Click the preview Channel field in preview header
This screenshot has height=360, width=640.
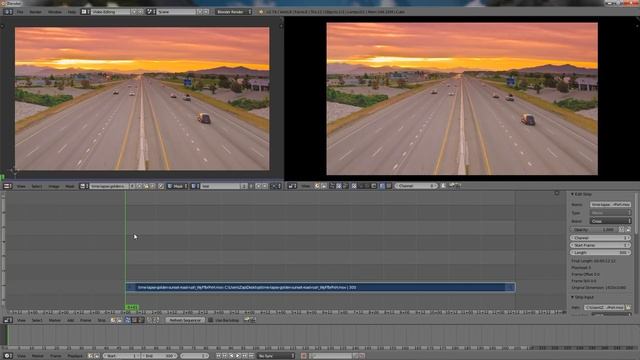point(416,186)
